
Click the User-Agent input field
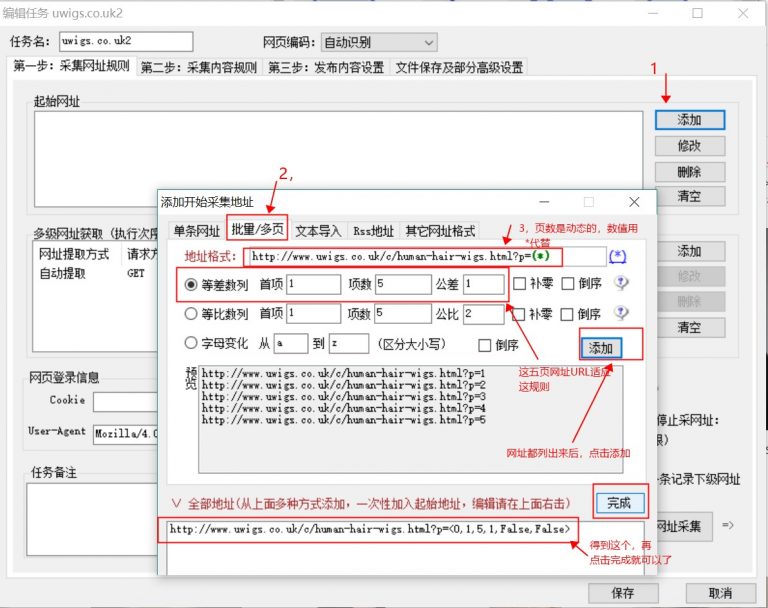click(126, 435)
